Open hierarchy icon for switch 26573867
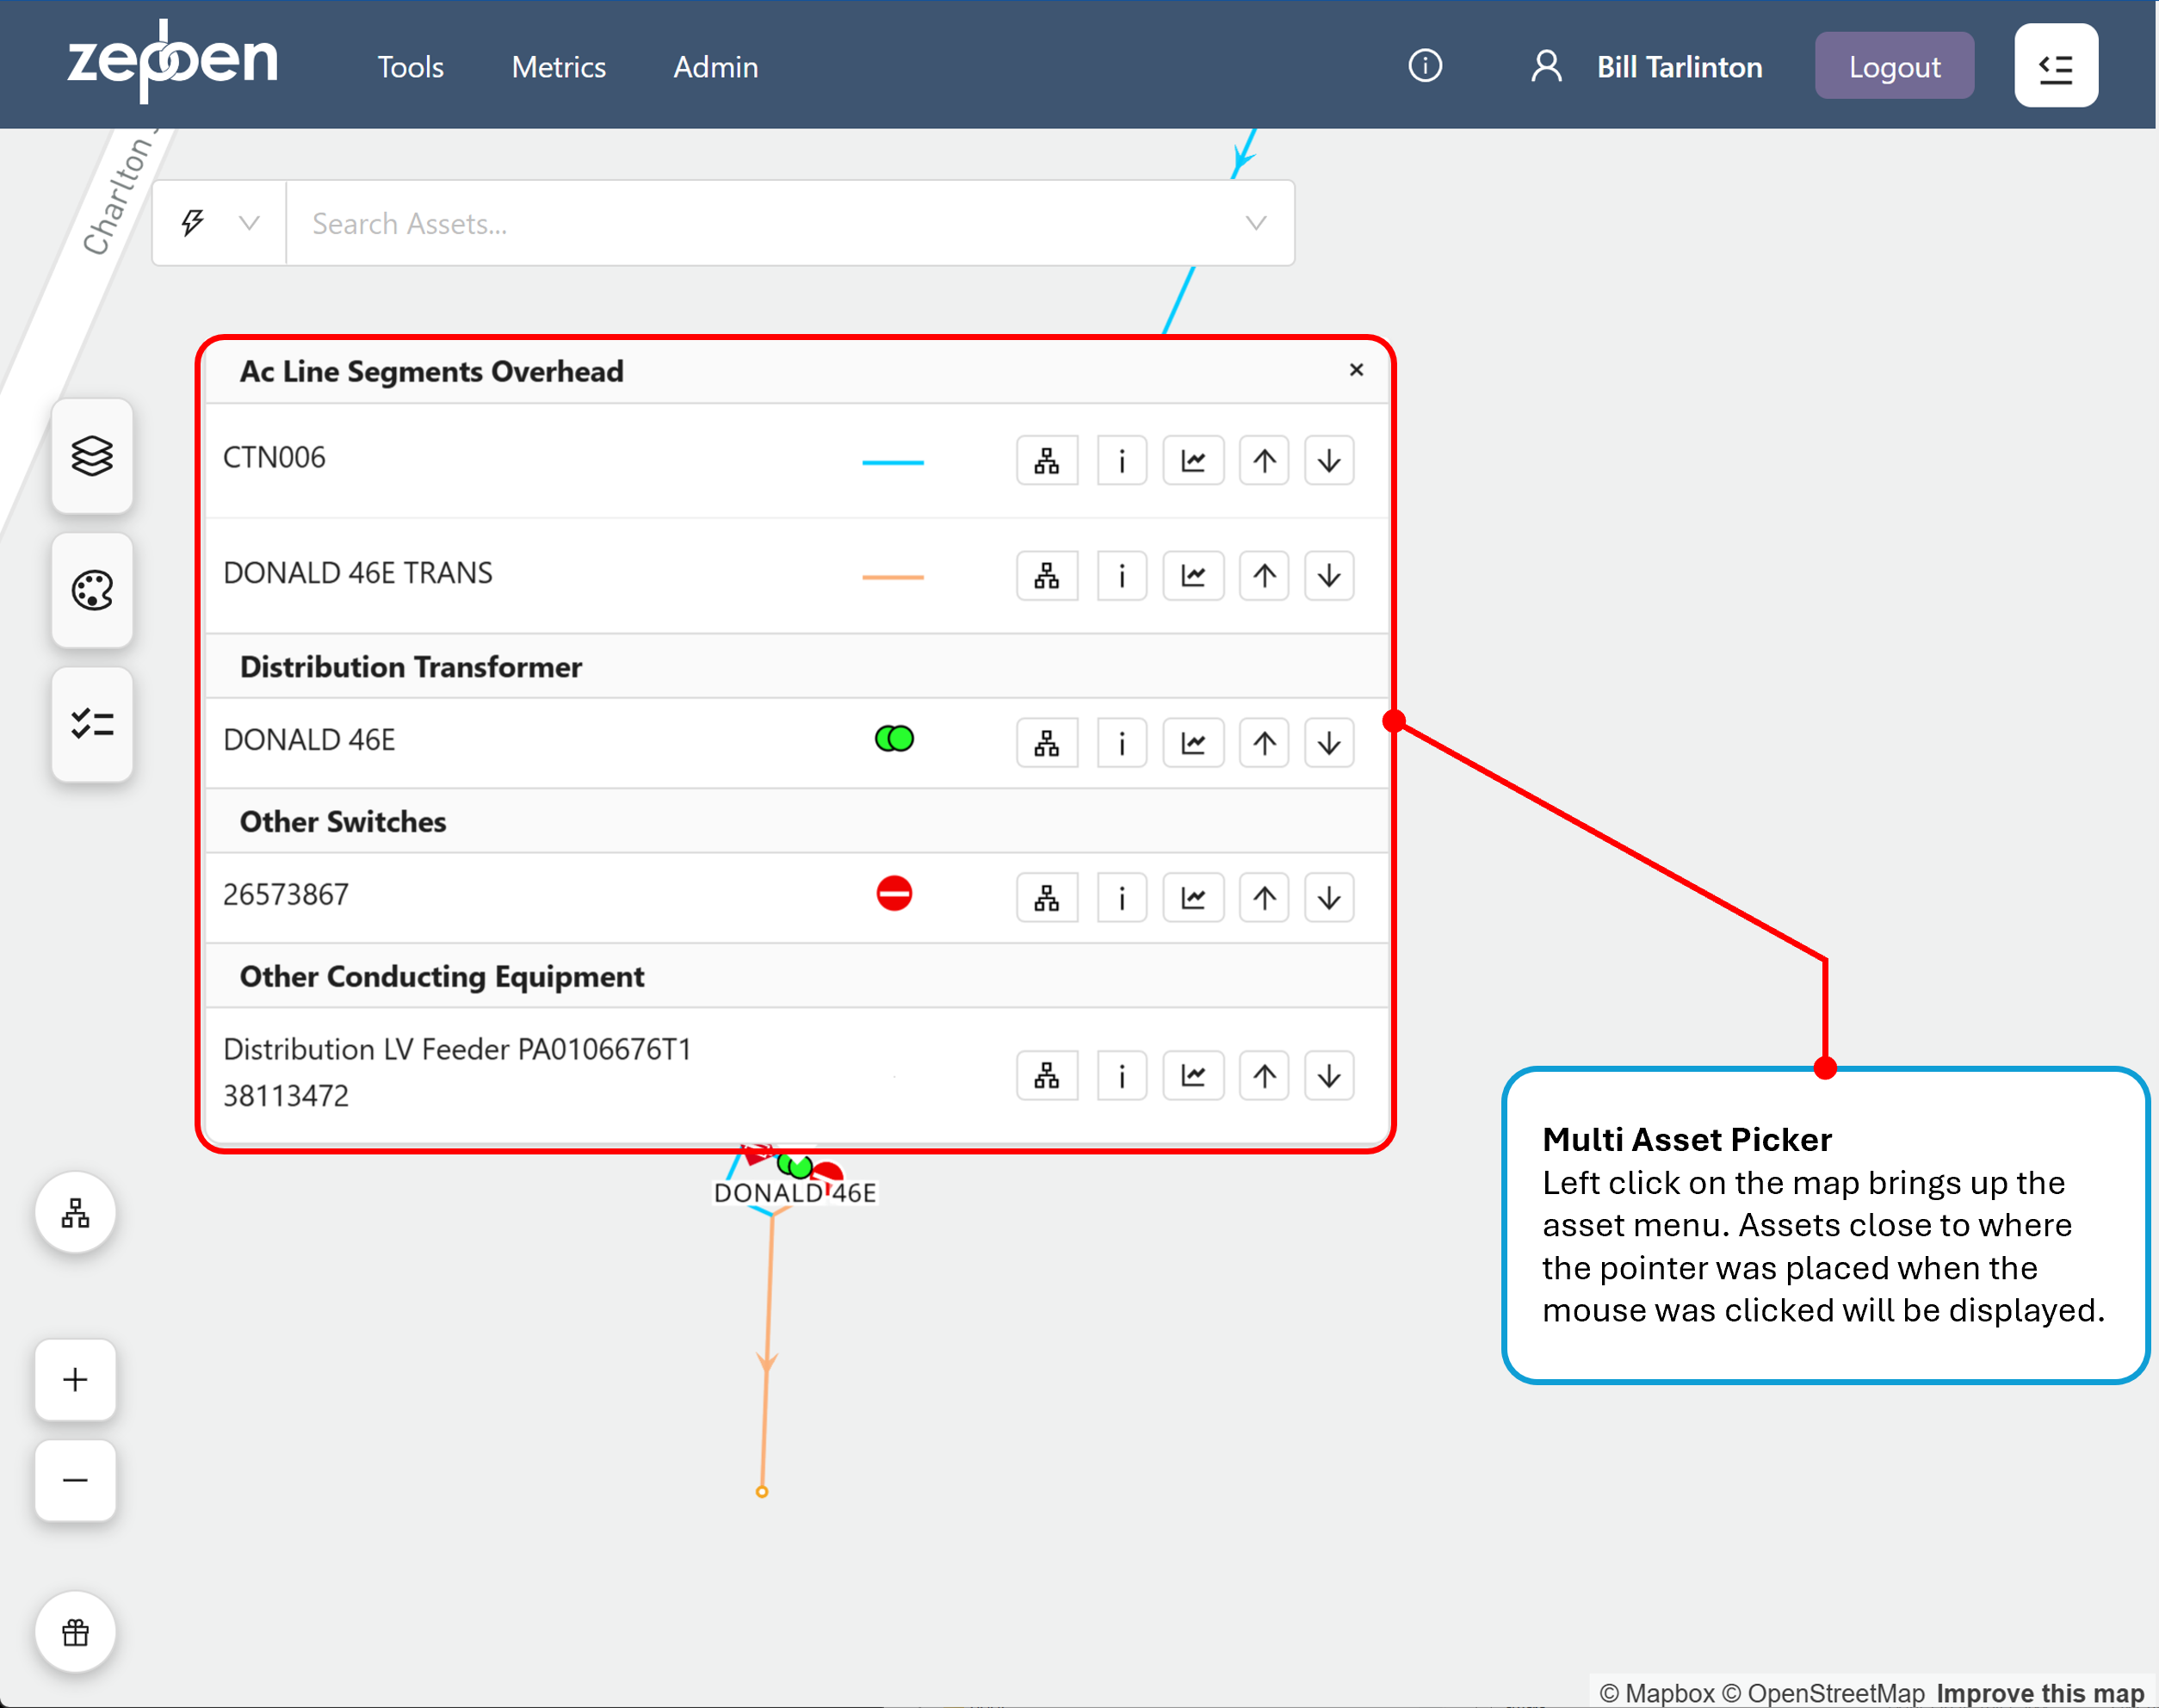The width and height of the screenshot is (2159, 1708). click(x=1047, y=898)
